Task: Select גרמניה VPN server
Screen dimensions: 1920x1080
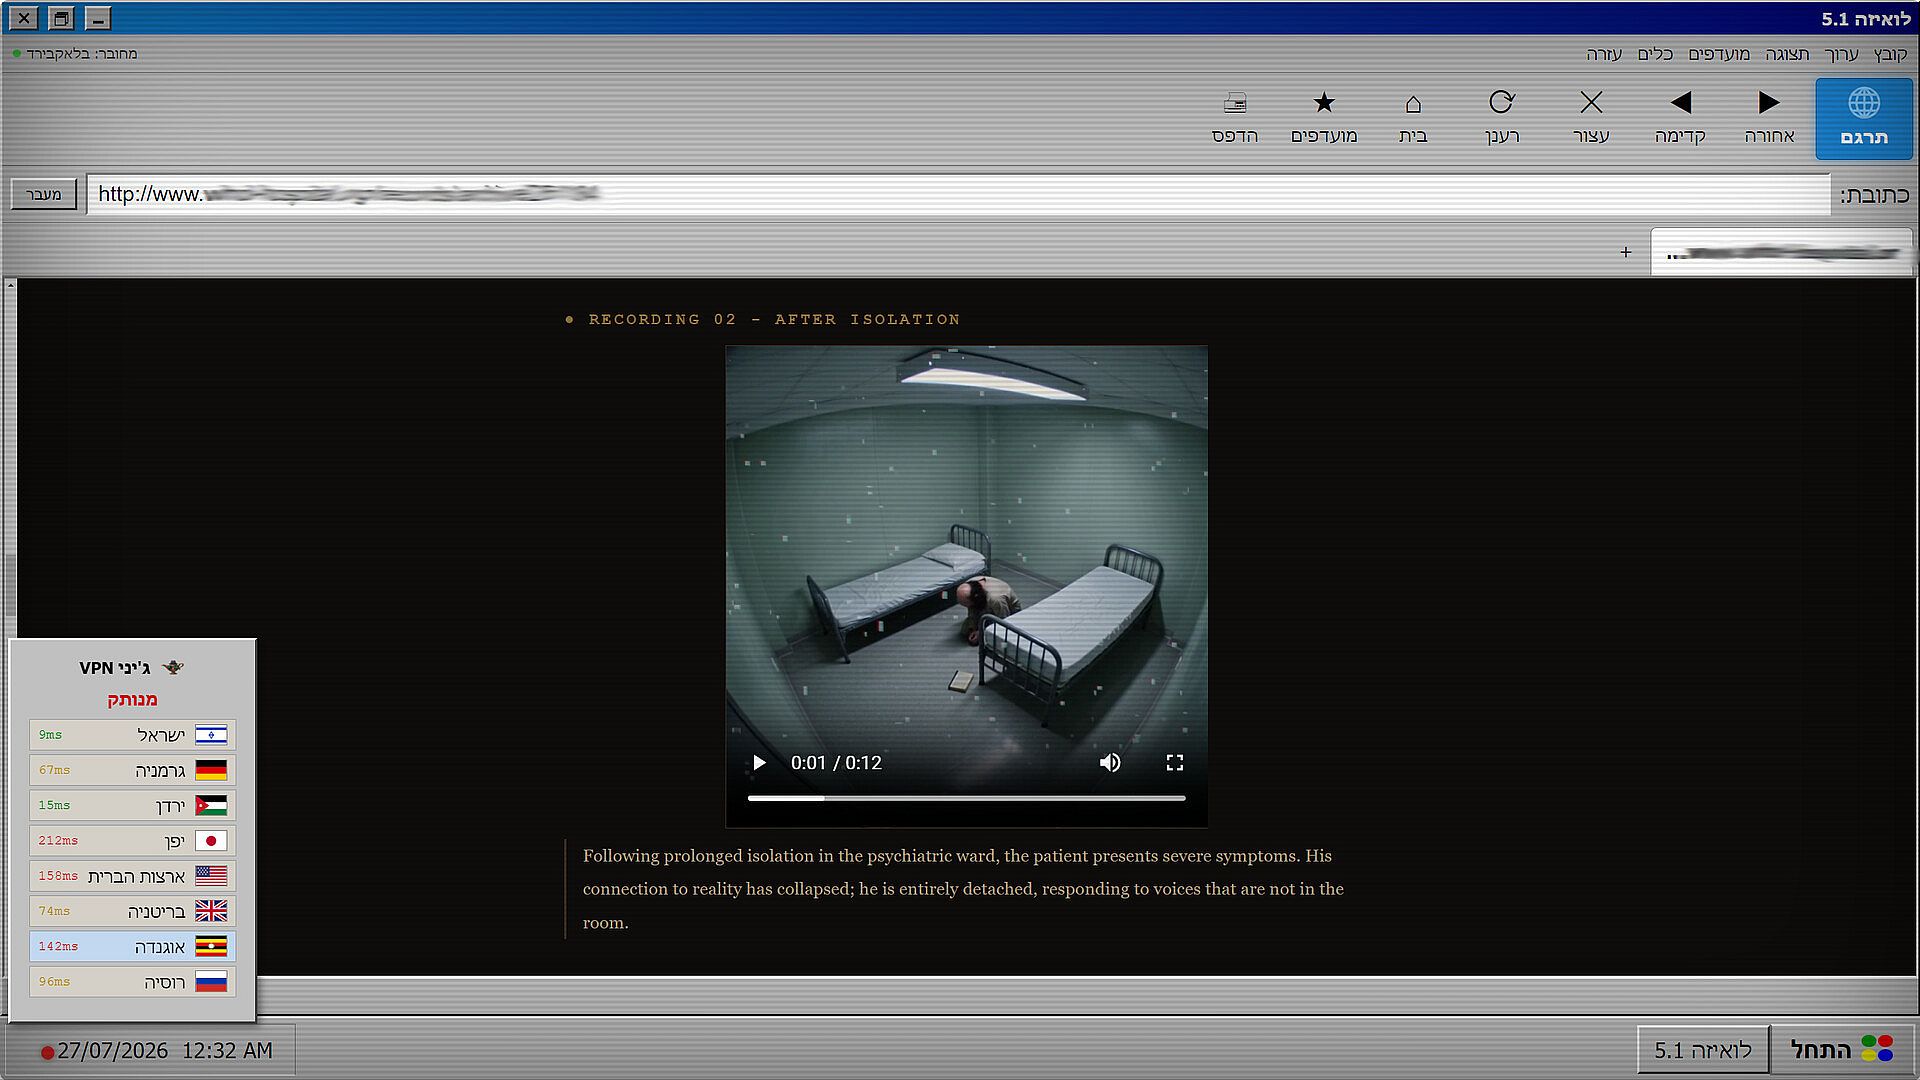Action: point(133,770)
